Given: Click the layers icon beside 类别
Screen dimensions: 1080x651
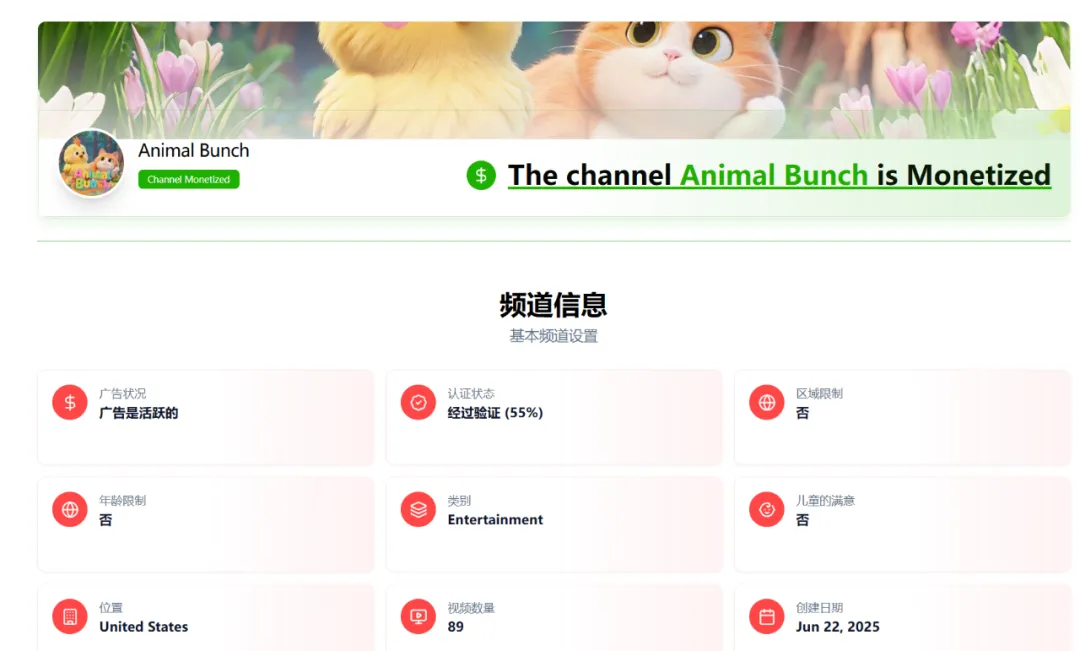Looking at the screenshot, I should (417, 509).
